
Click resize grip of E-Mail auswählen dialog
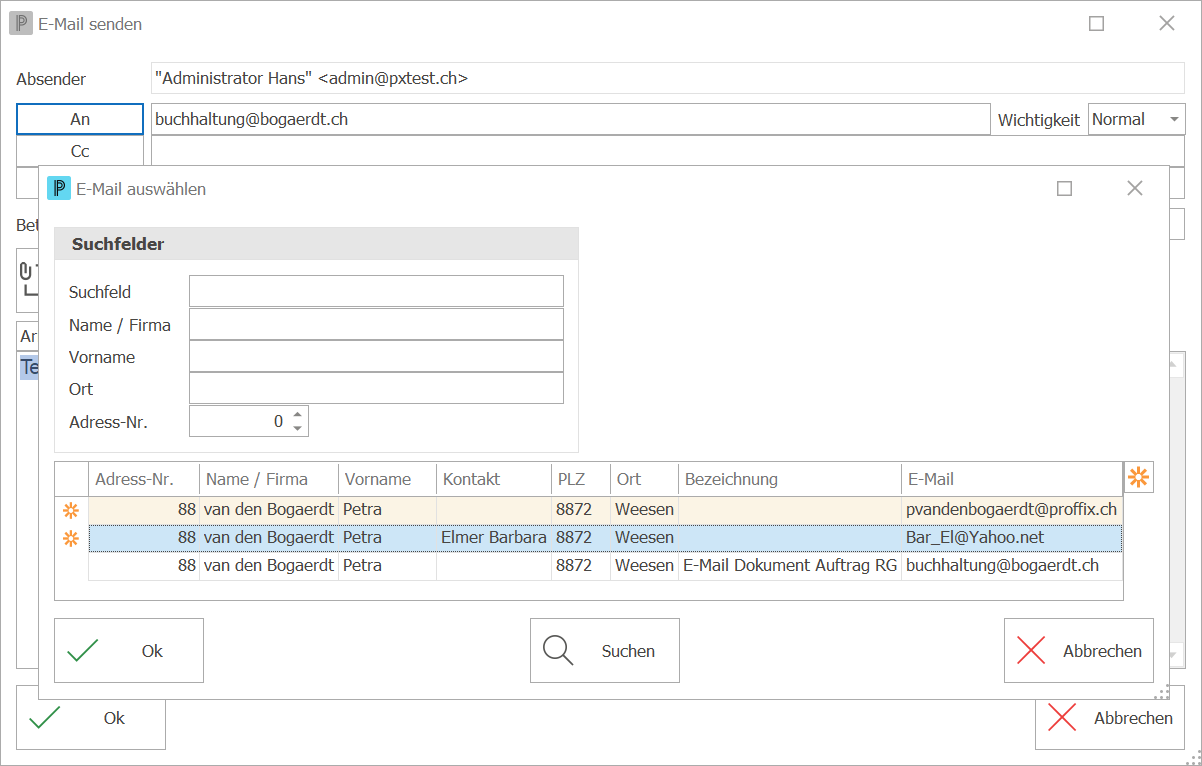tap(1162, 692)
